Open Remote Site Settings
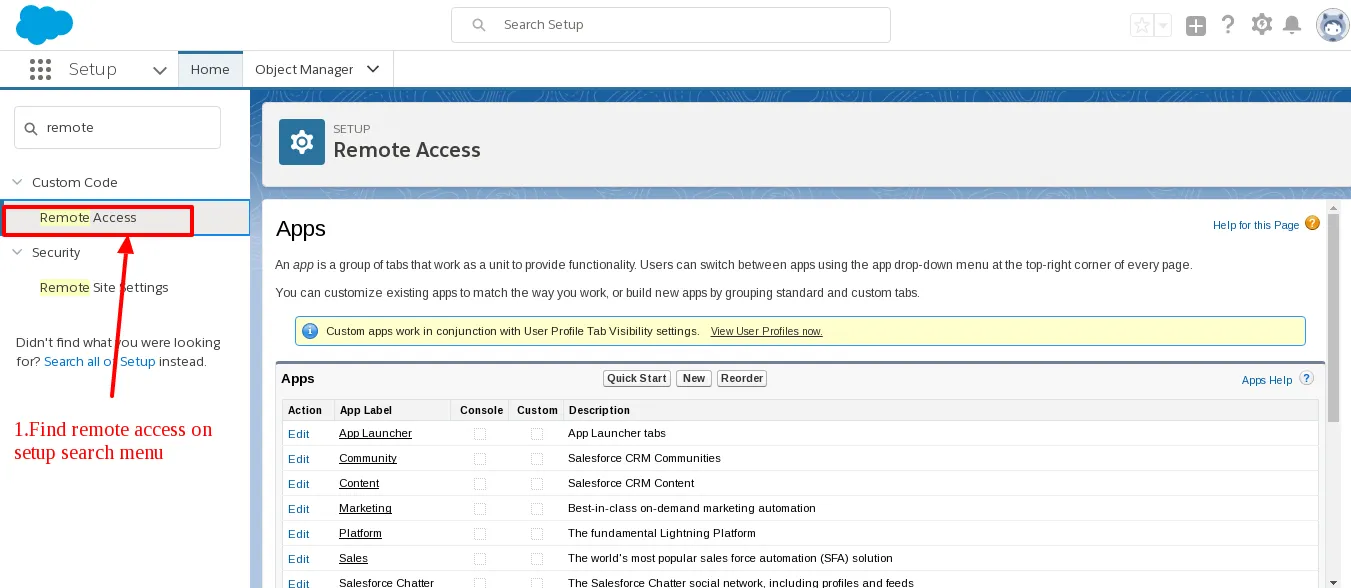Screen dimensions: 1351x588 pos(104,287)
